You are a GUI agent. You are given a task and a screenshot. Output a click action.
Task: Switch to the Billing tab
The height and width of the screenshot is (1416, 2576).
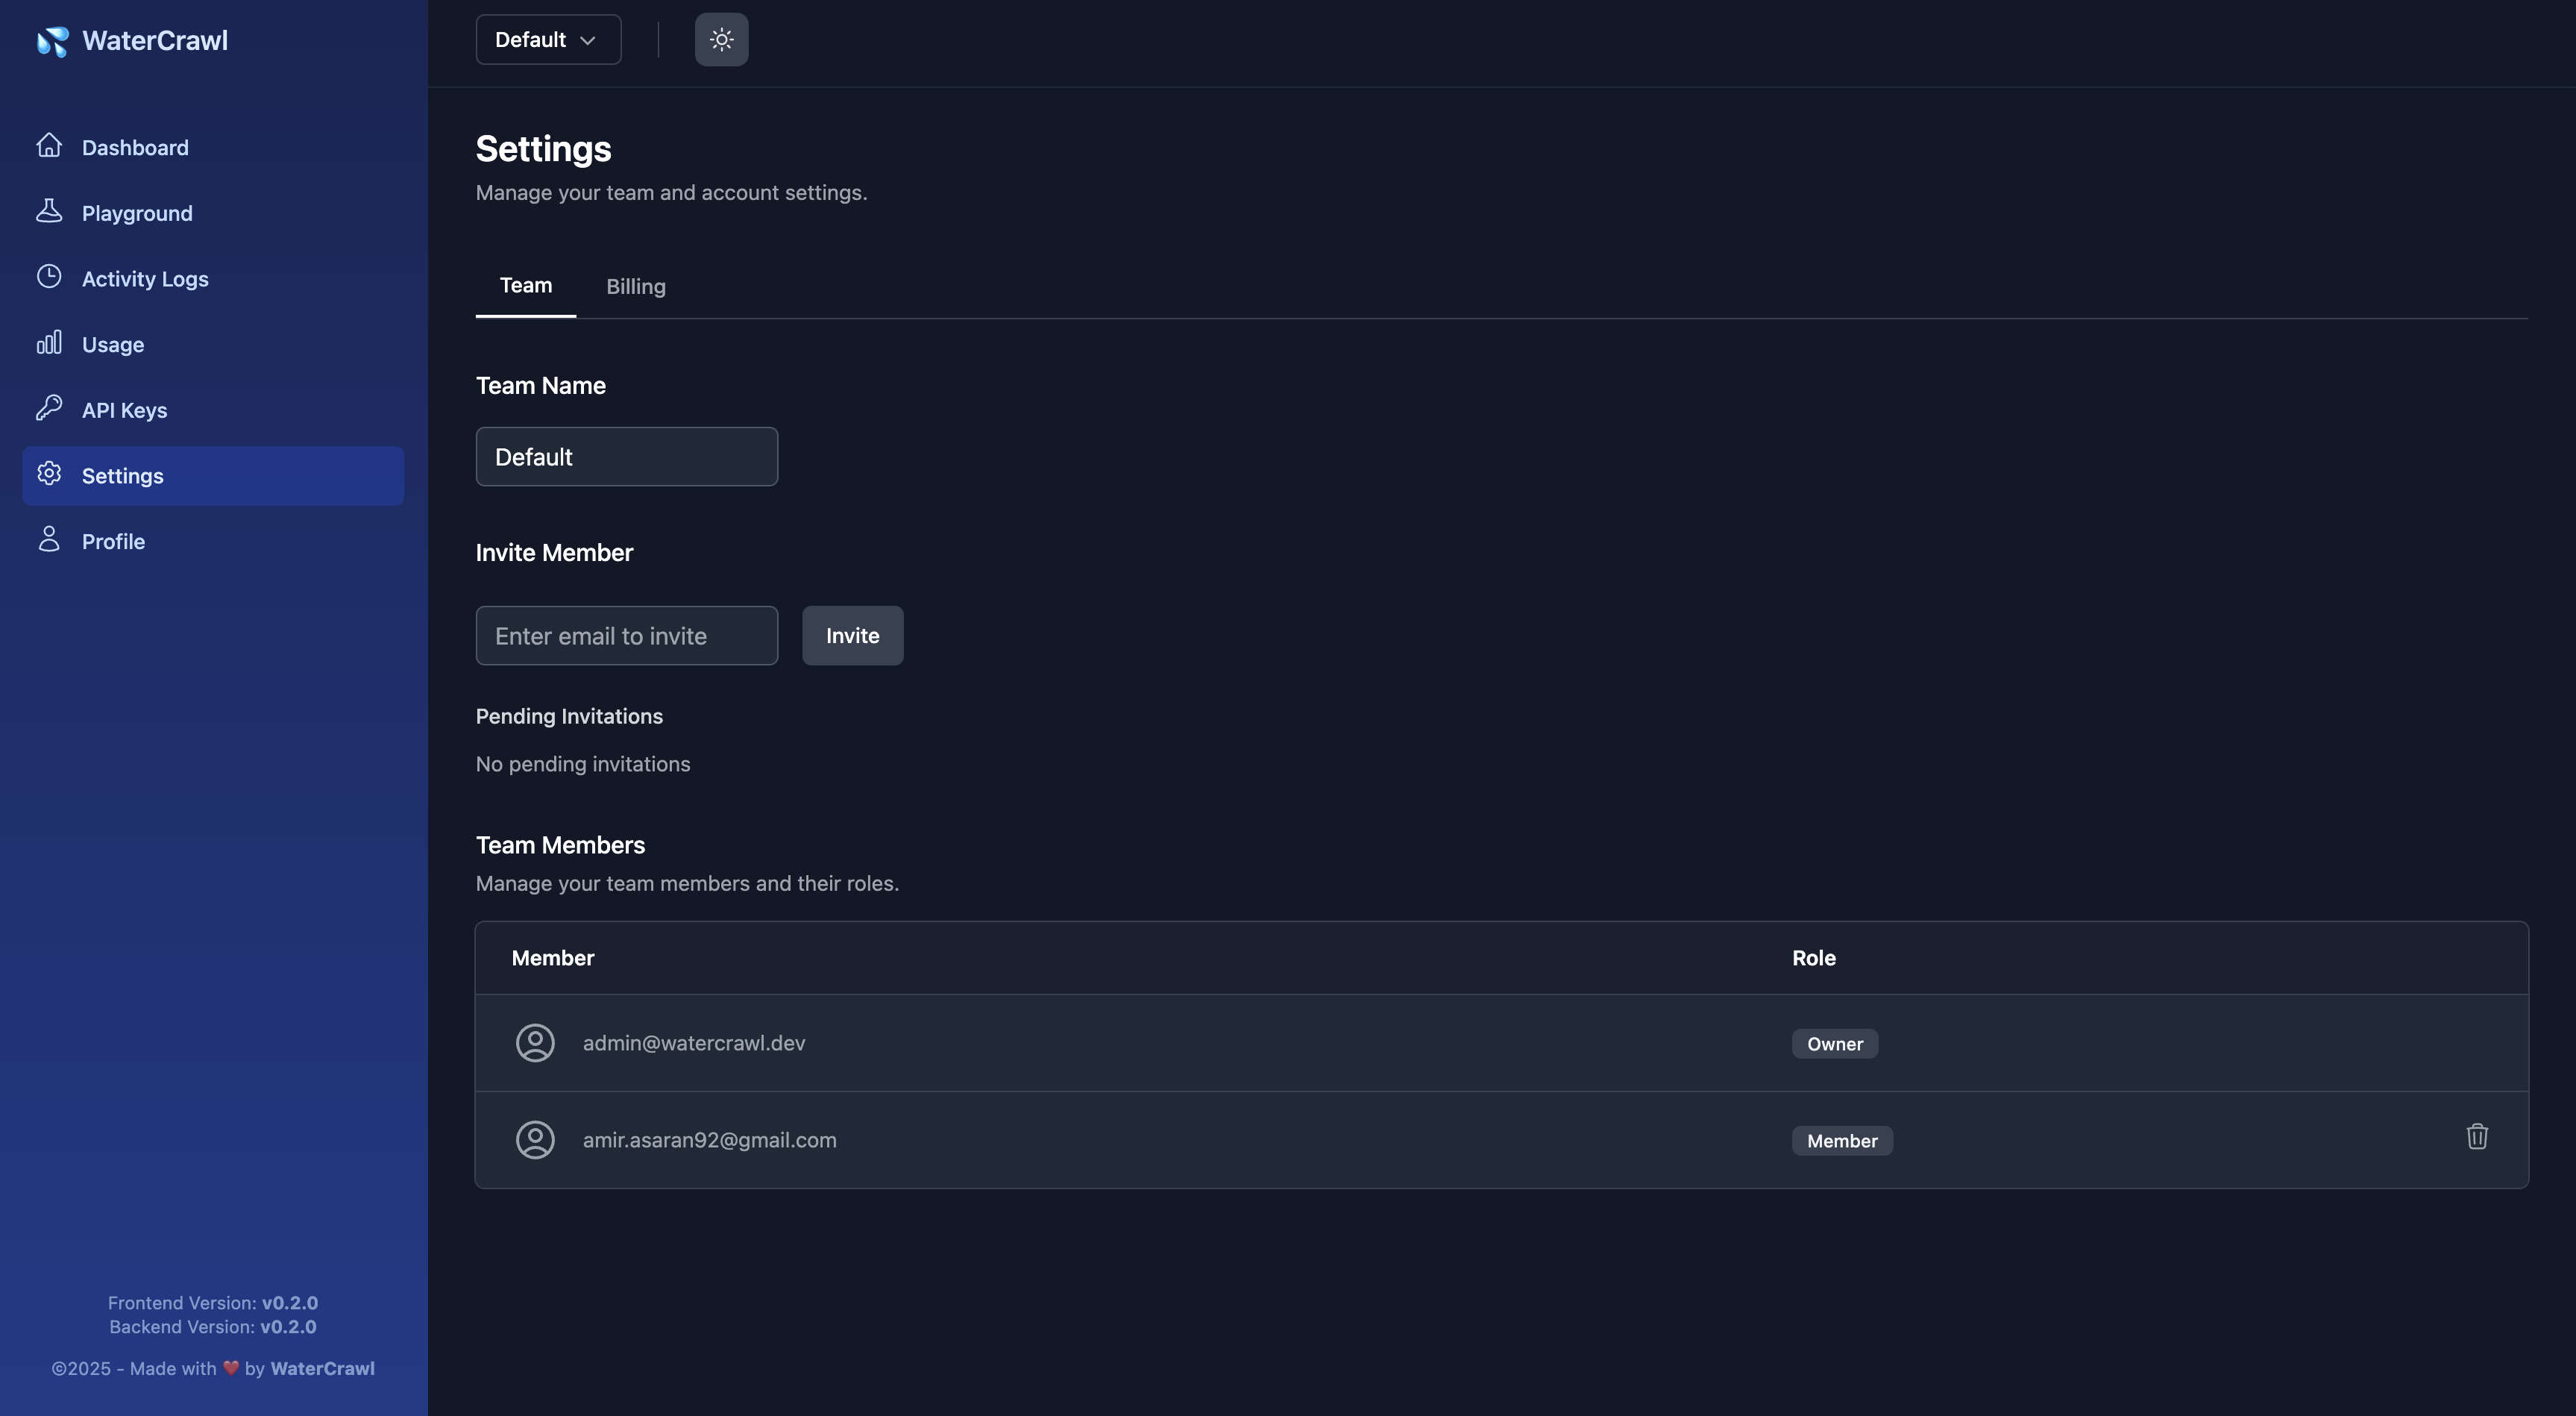pos(635,287)
